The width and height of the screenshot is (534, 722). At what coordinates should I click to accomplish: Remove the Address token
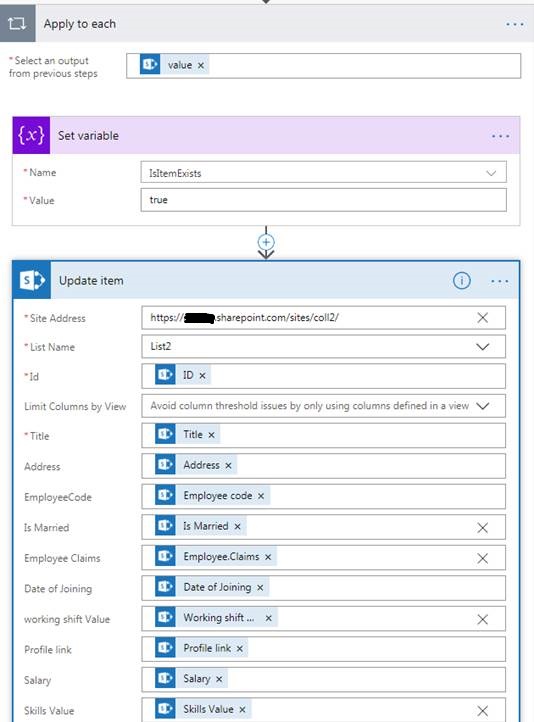click(x=228, y=466)
